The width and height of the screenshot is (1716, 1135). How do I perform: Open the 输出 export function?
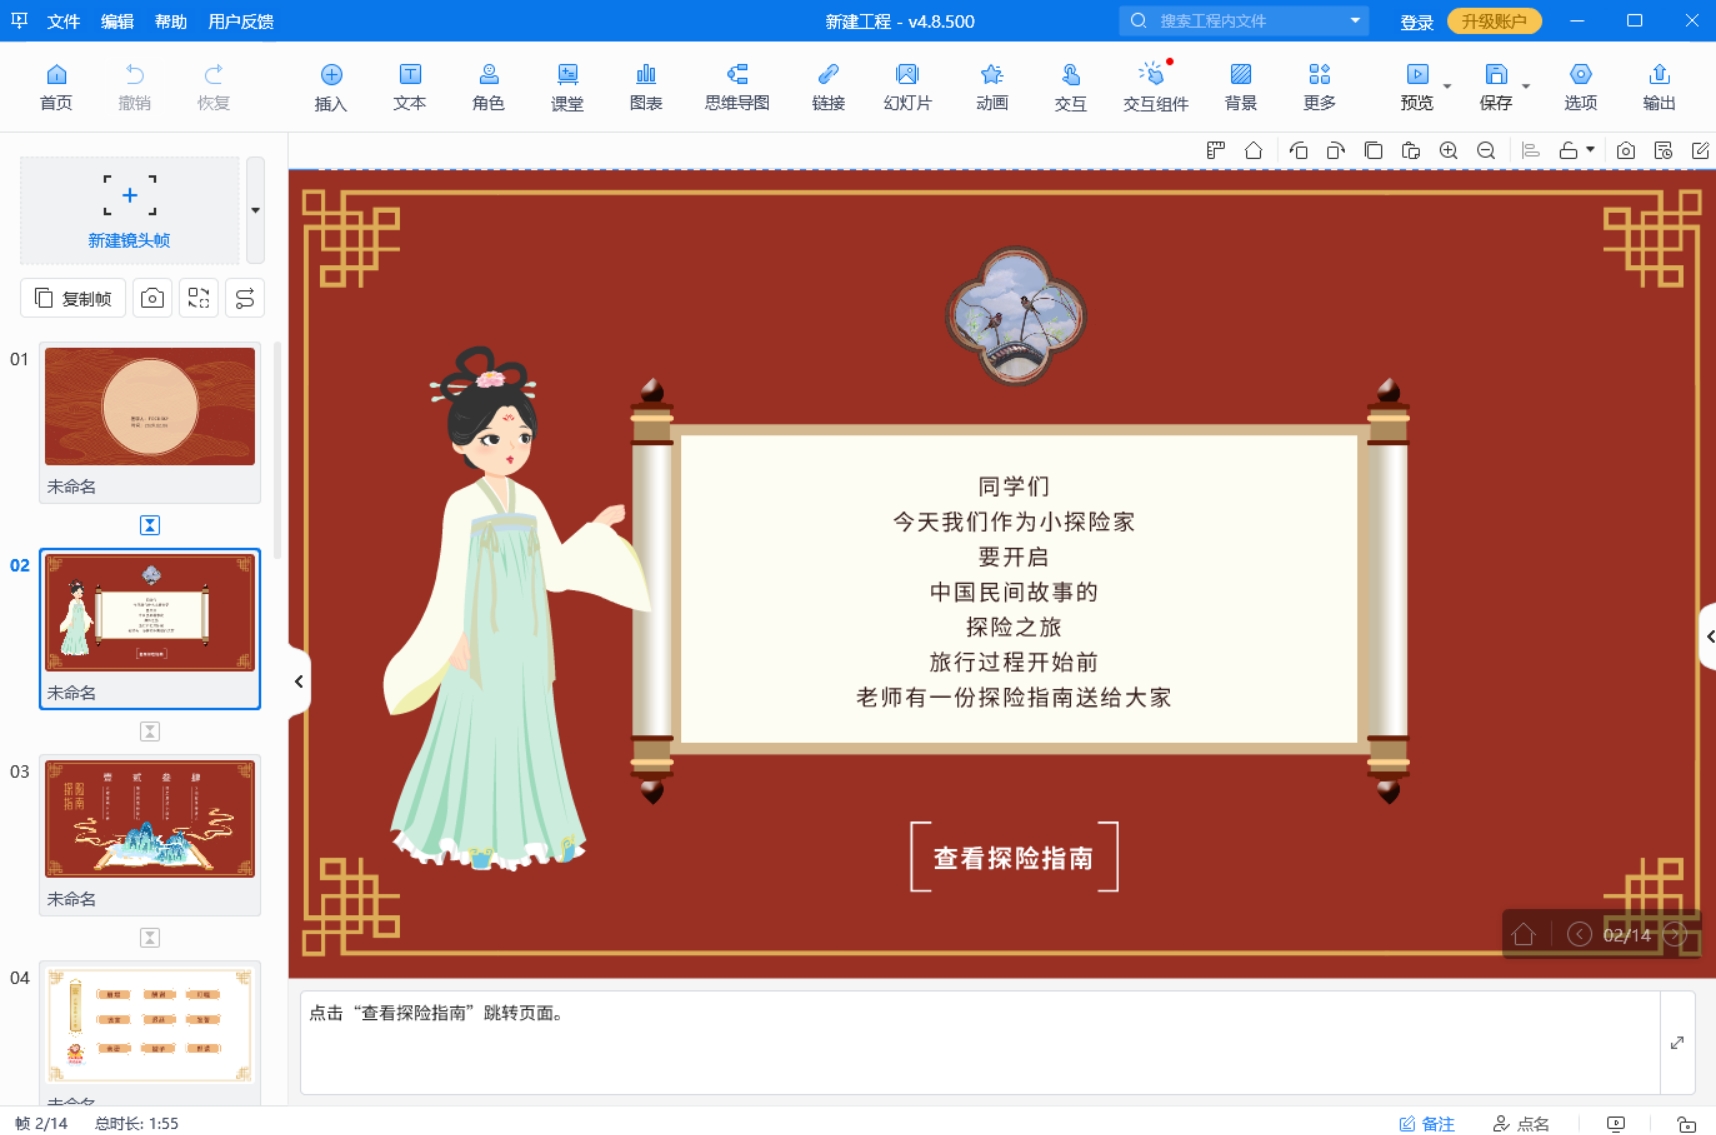pos(1658,86)
